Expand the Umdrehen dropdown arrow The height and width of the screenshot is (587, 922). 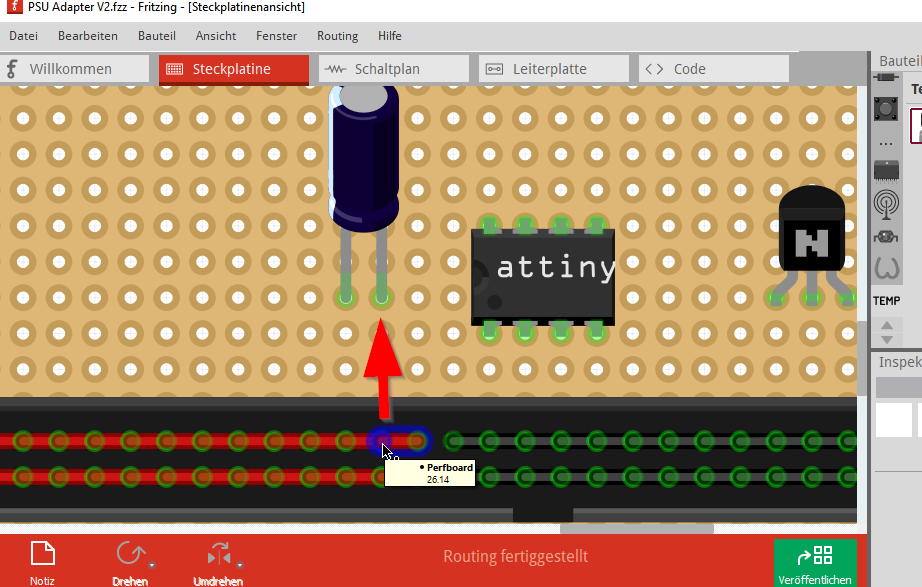tap(240, 565)
